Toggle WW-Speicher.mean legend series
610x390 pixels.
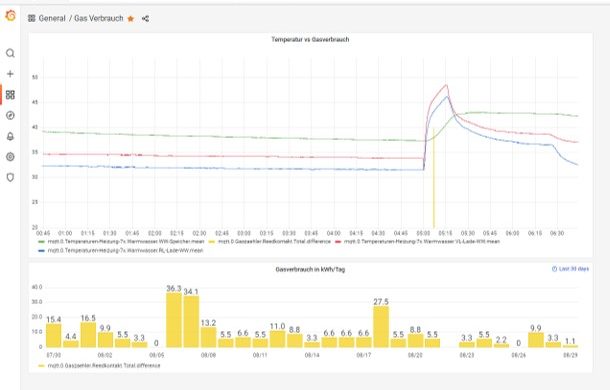point(126,242)
